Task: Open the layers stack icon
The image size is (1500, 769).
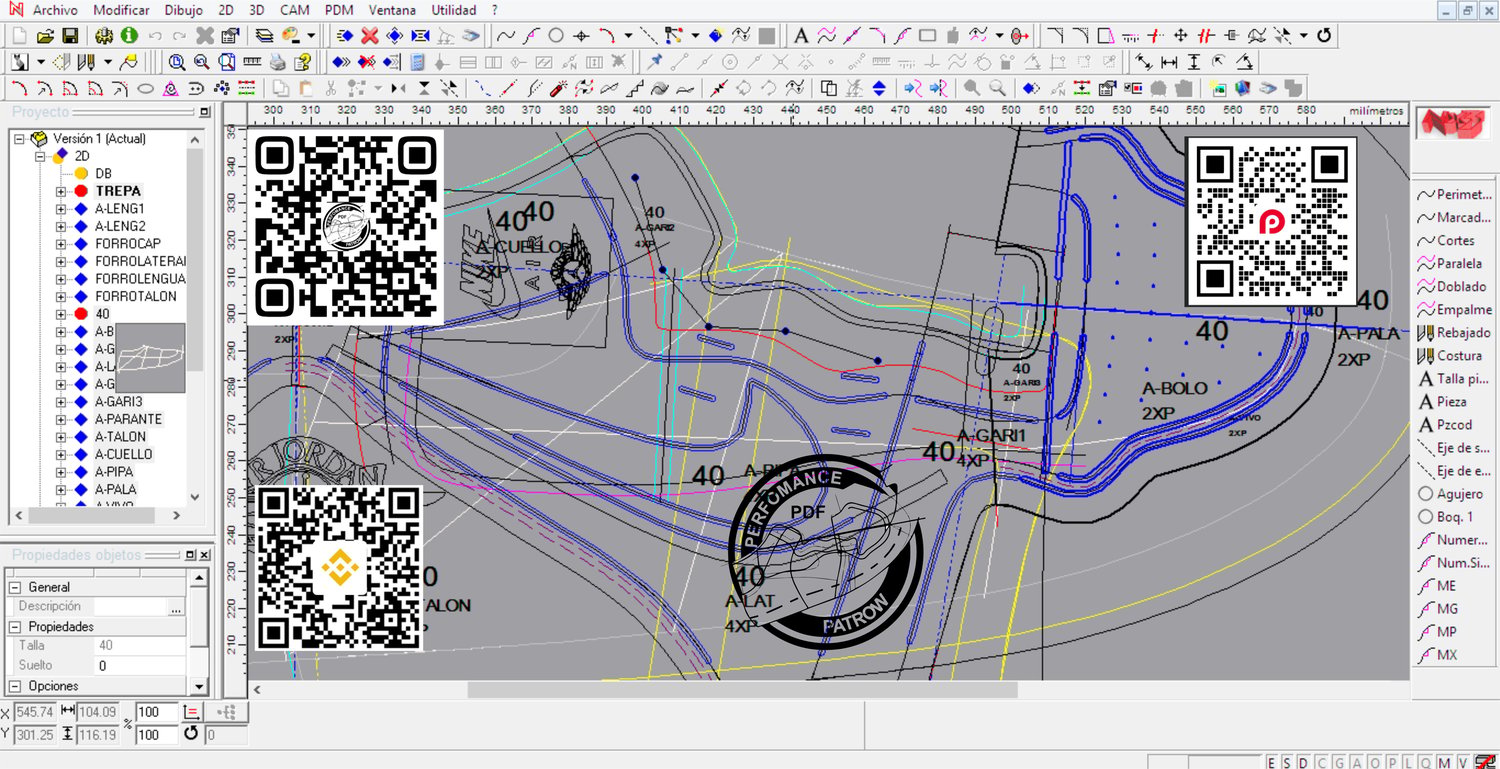Action: coord(264,36)
